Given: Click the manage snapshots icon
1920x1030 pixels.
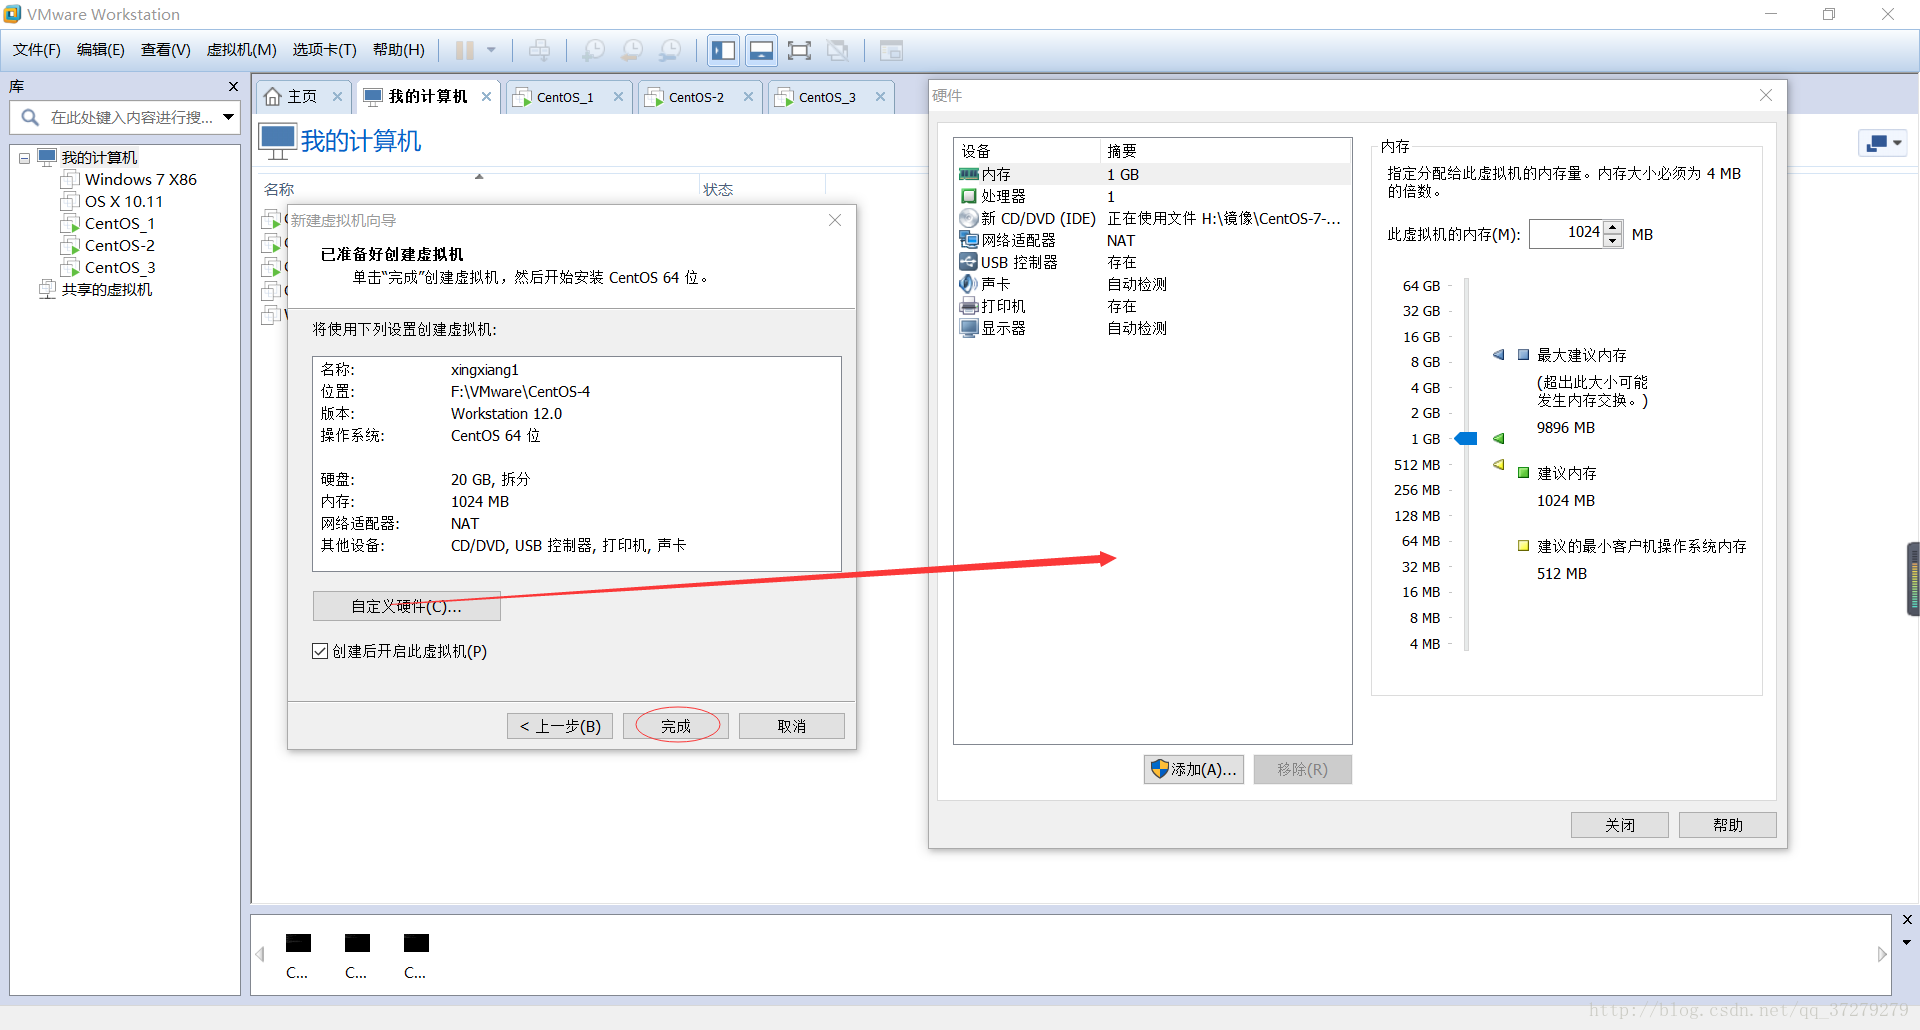Looking at the screenshot, I should (x=670, y=50).
